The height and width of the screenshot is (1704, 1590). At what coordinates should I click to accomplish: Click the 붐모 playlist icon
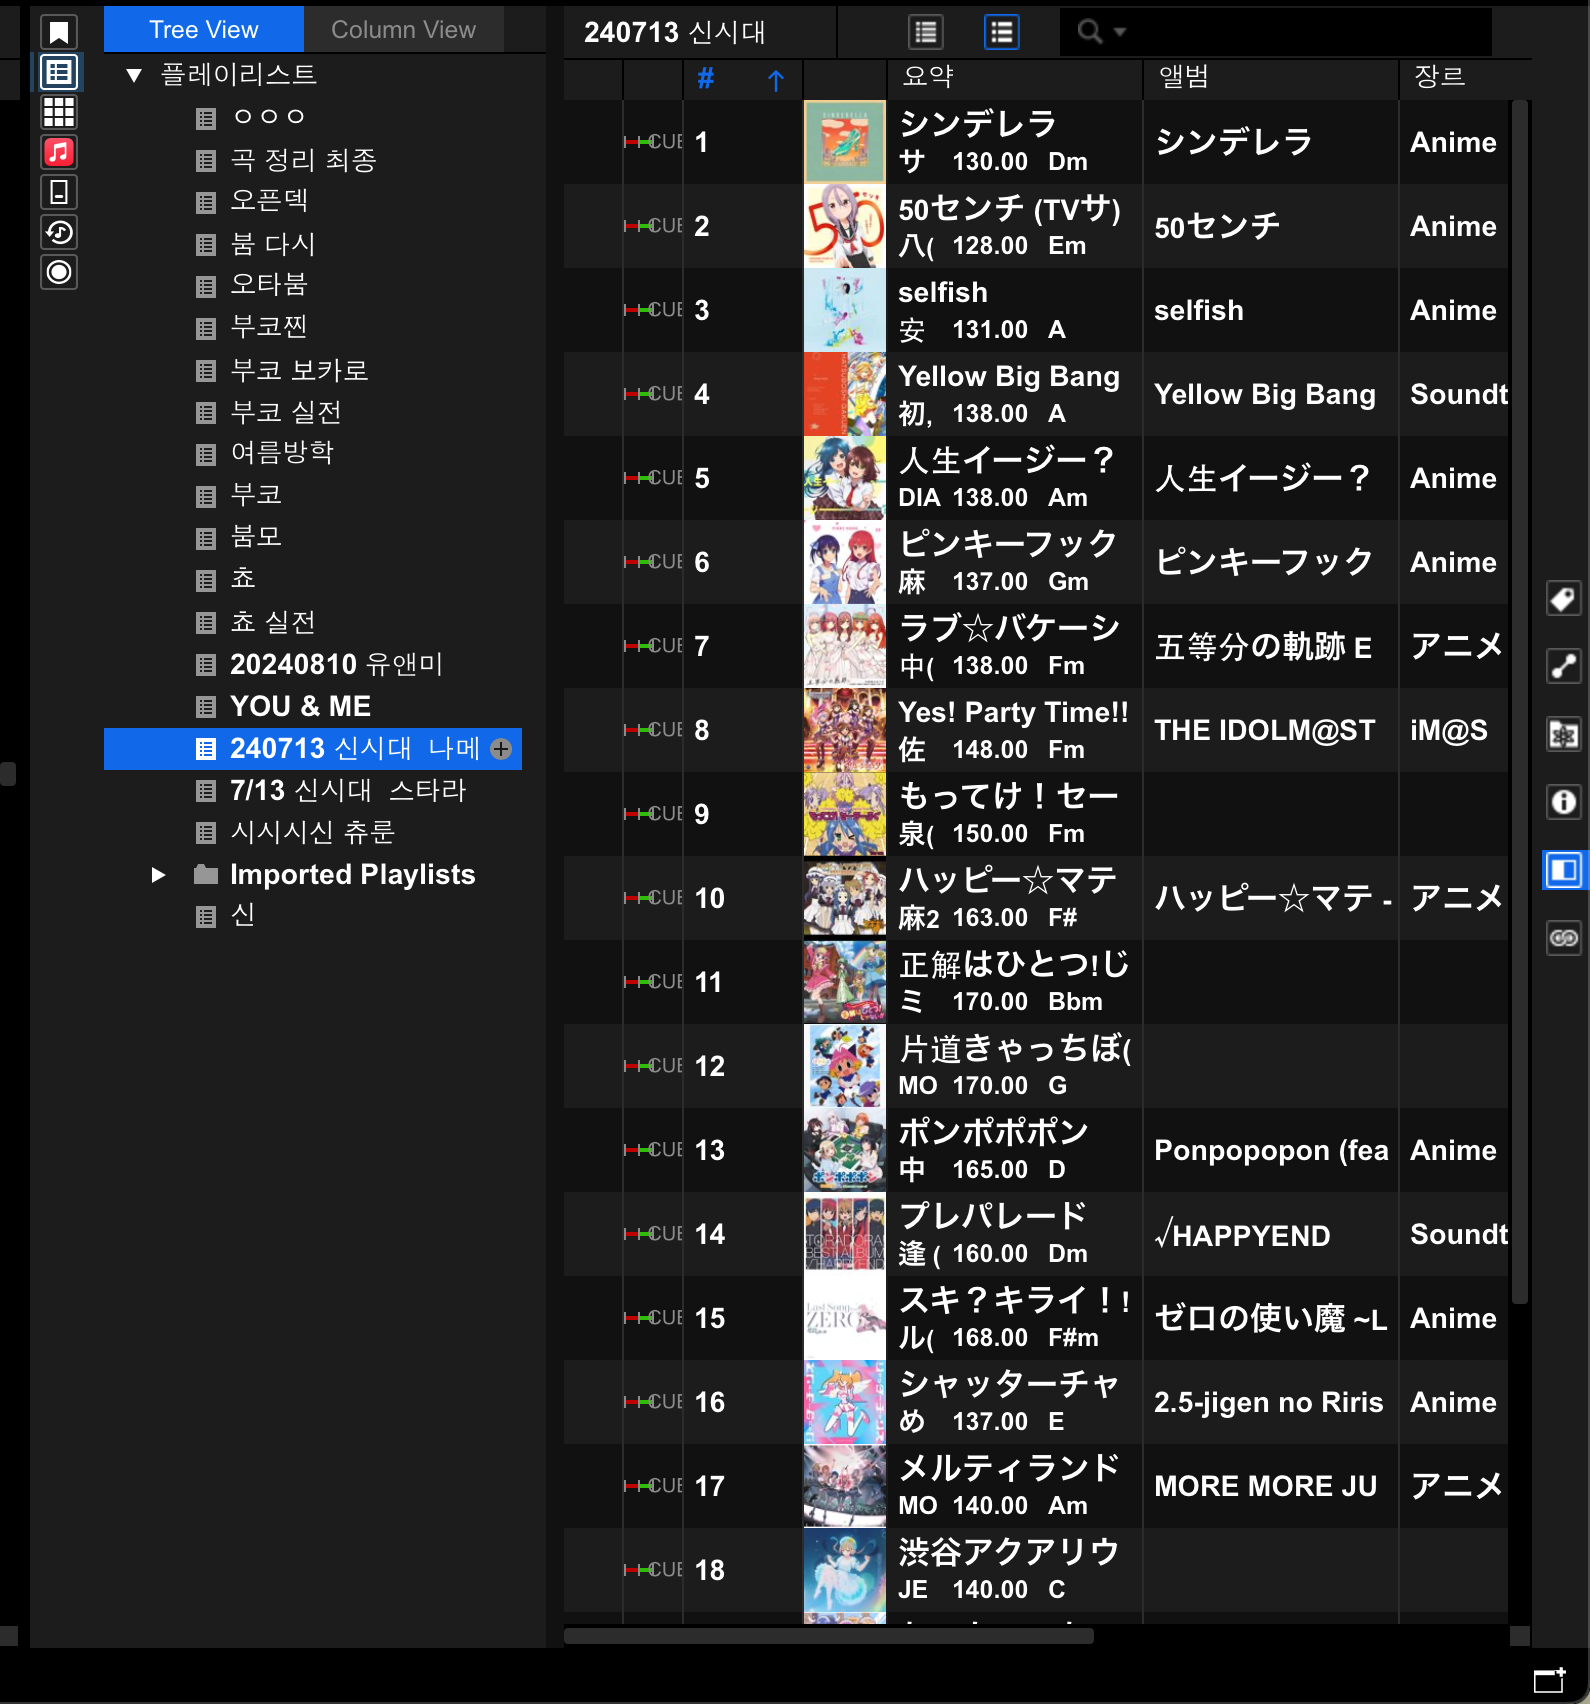206,539
